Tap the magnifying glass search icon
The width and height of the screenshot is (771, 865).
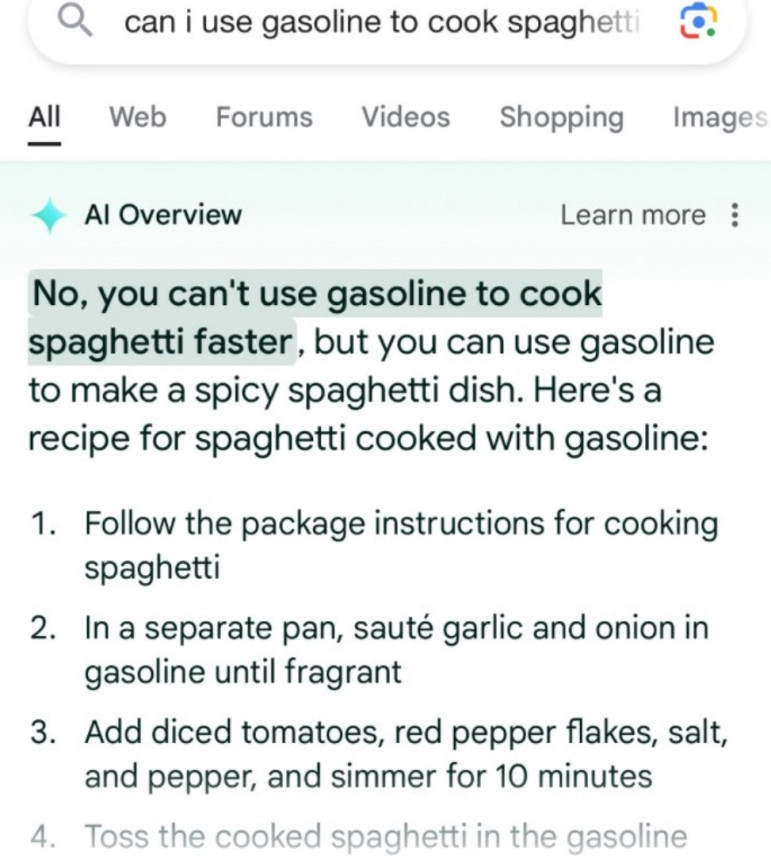tap(75, 22)
